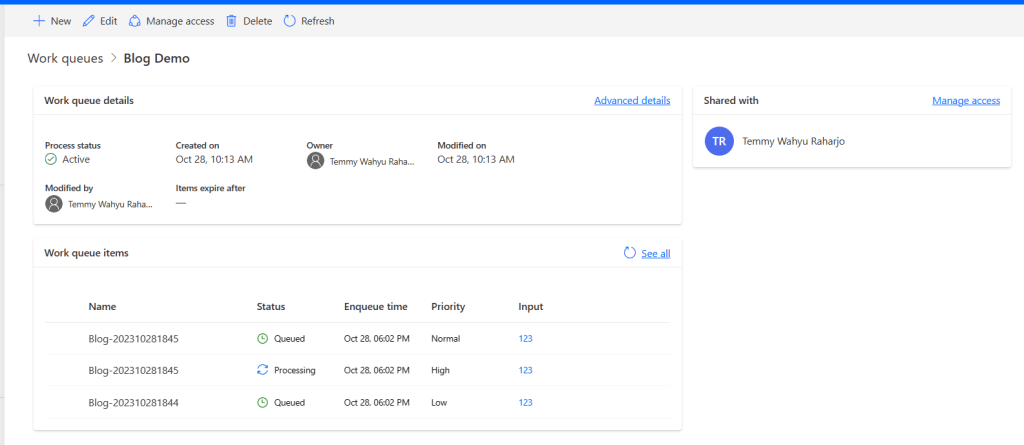Screen dimensions: 1024x445
Task: Click the New plus icon
Action: pyautogui.click(x=39, y=21)
